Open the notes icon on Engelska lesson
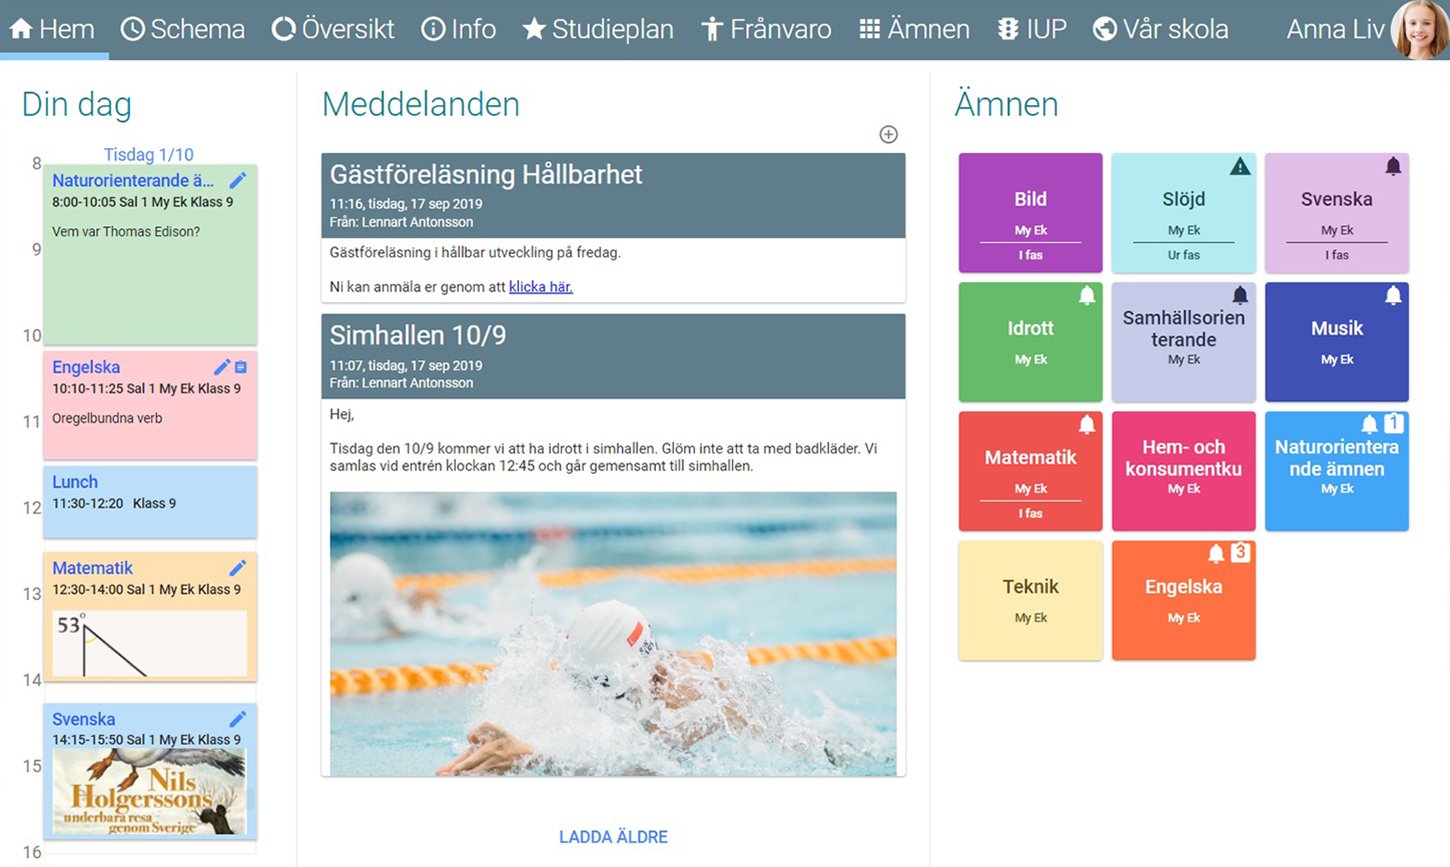This screenshot has height=867, width=1450. 241,367
